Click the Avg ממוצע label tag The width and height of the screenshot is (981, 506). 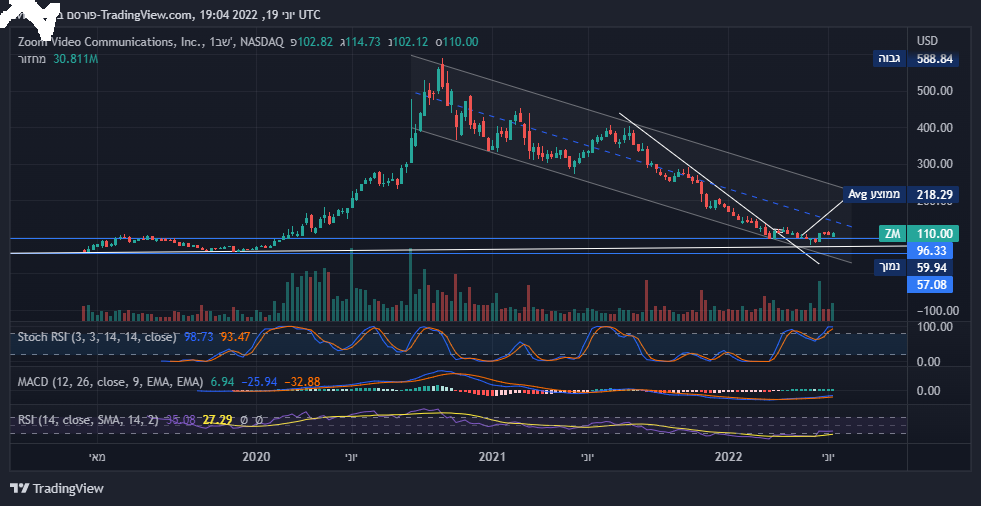[875, 195]
